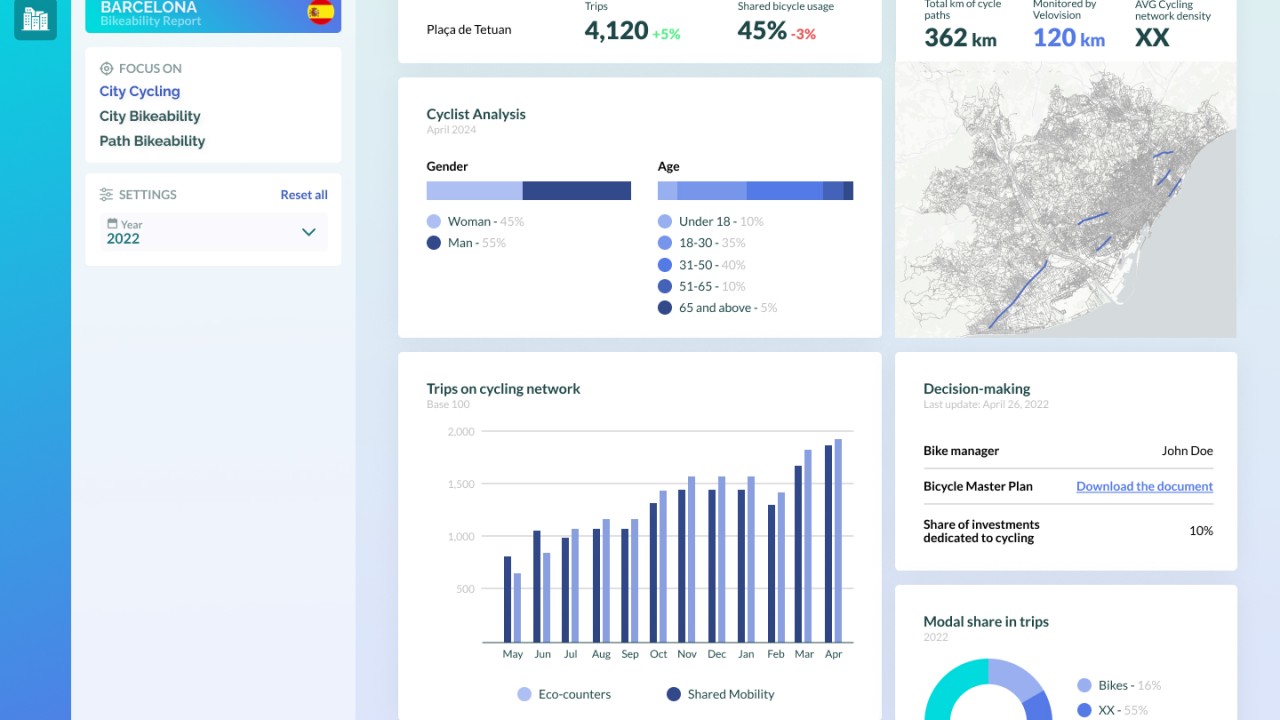Select the City Bikeability focus option
The width and height of the screenshot is (1280, 720).
[x=150, y=116]
